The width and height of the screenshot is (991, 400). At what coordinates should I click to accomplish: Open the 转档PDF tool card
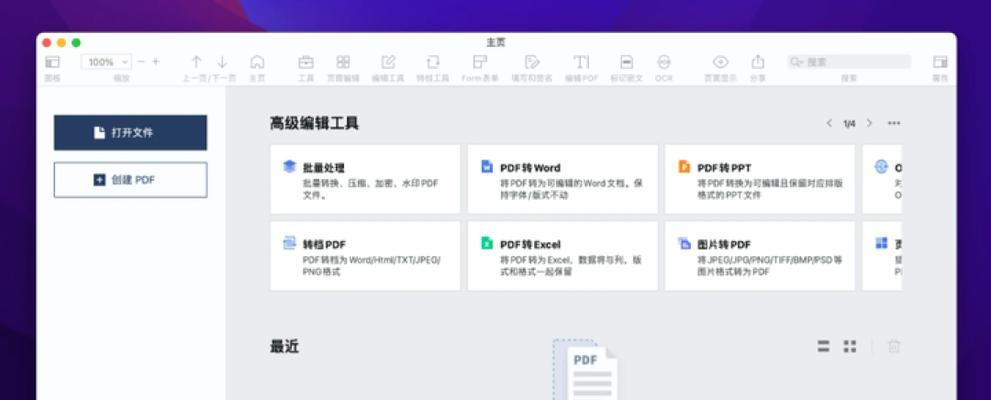365,256
